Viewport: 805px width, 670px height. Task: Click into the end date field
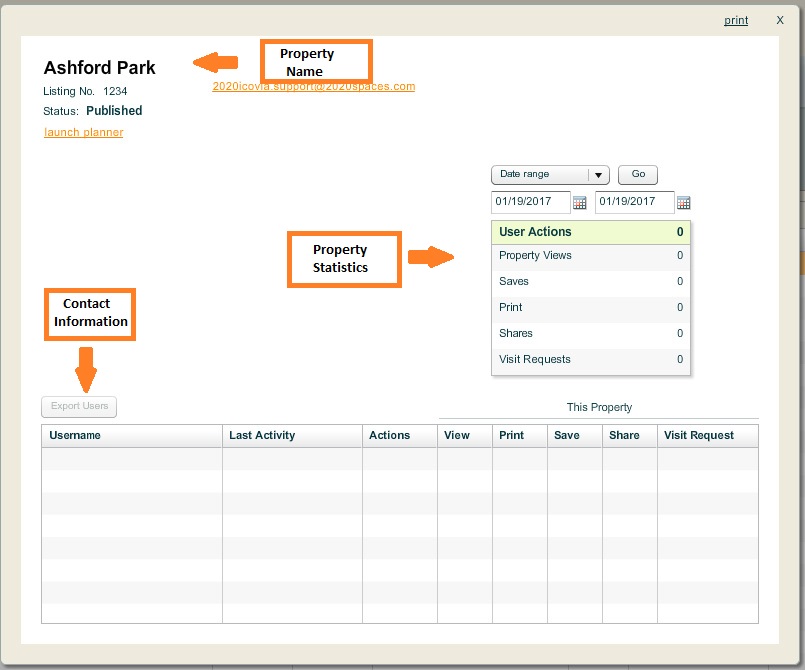pos(634,202)
